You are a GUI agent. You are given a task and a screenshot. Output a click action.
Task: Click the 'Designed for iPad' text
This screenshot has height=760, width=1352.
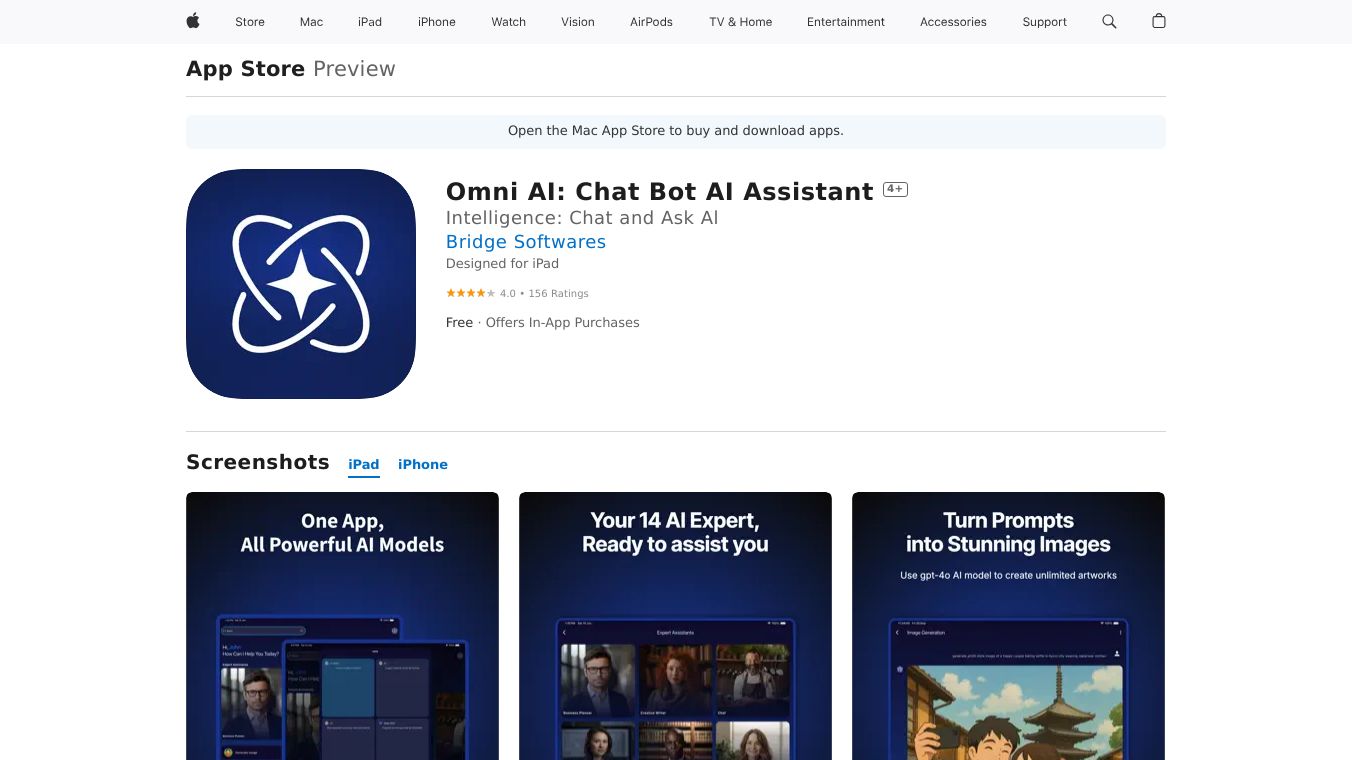click(502, 264)
